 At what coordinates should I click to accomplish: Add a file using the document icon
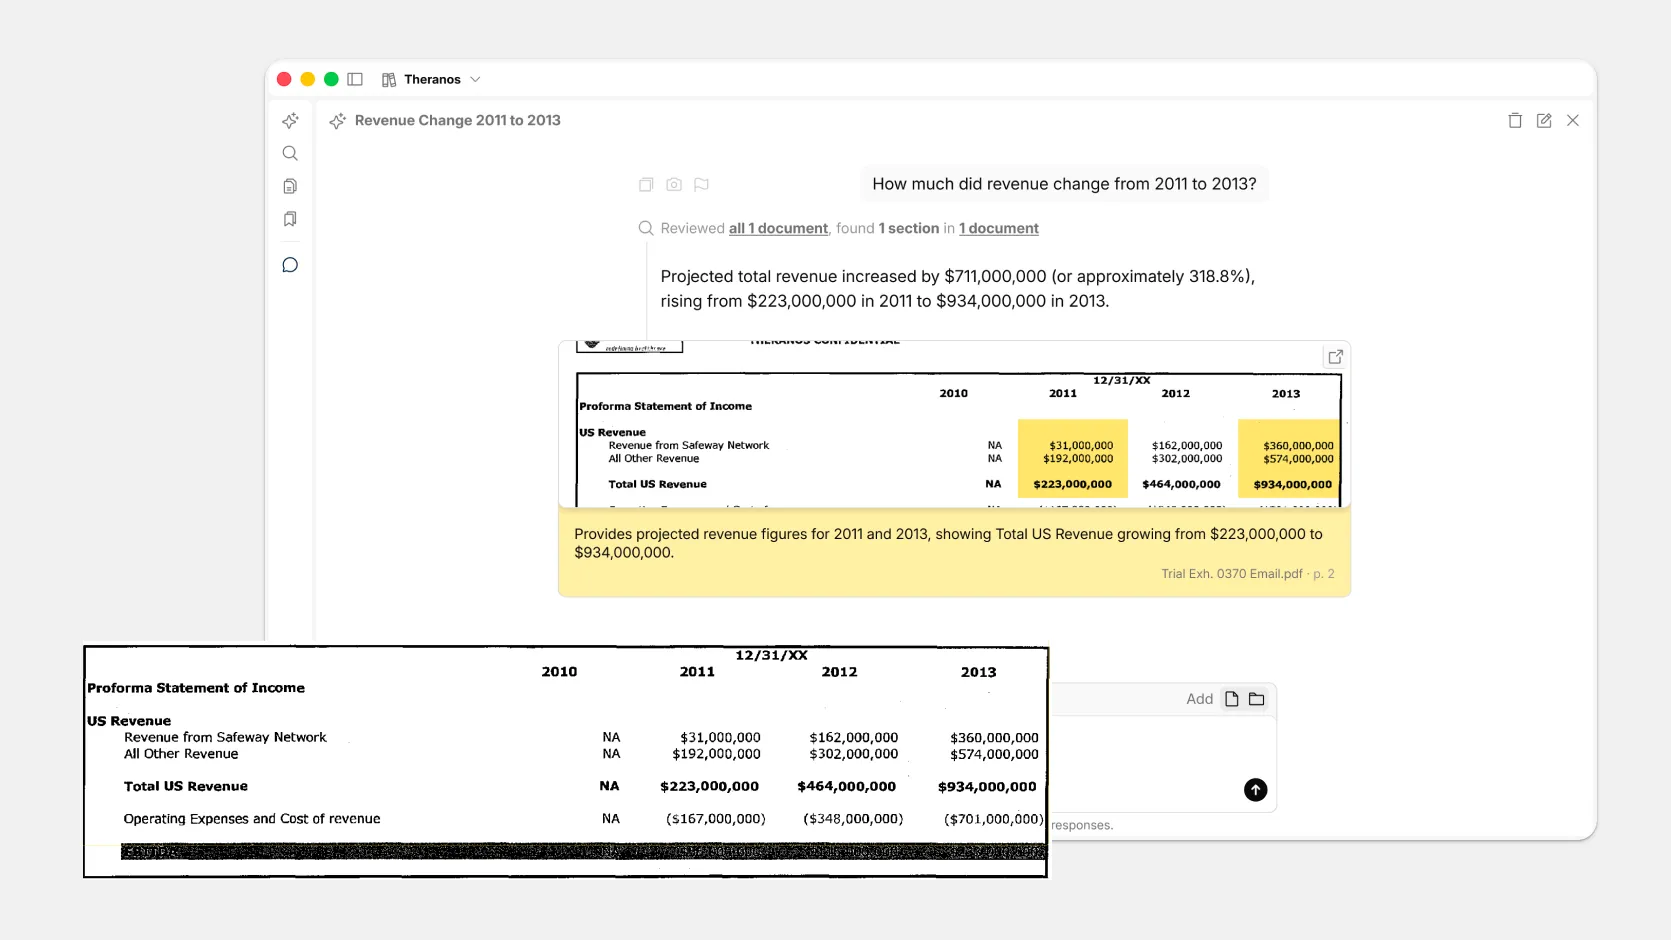click(1232, 699)
